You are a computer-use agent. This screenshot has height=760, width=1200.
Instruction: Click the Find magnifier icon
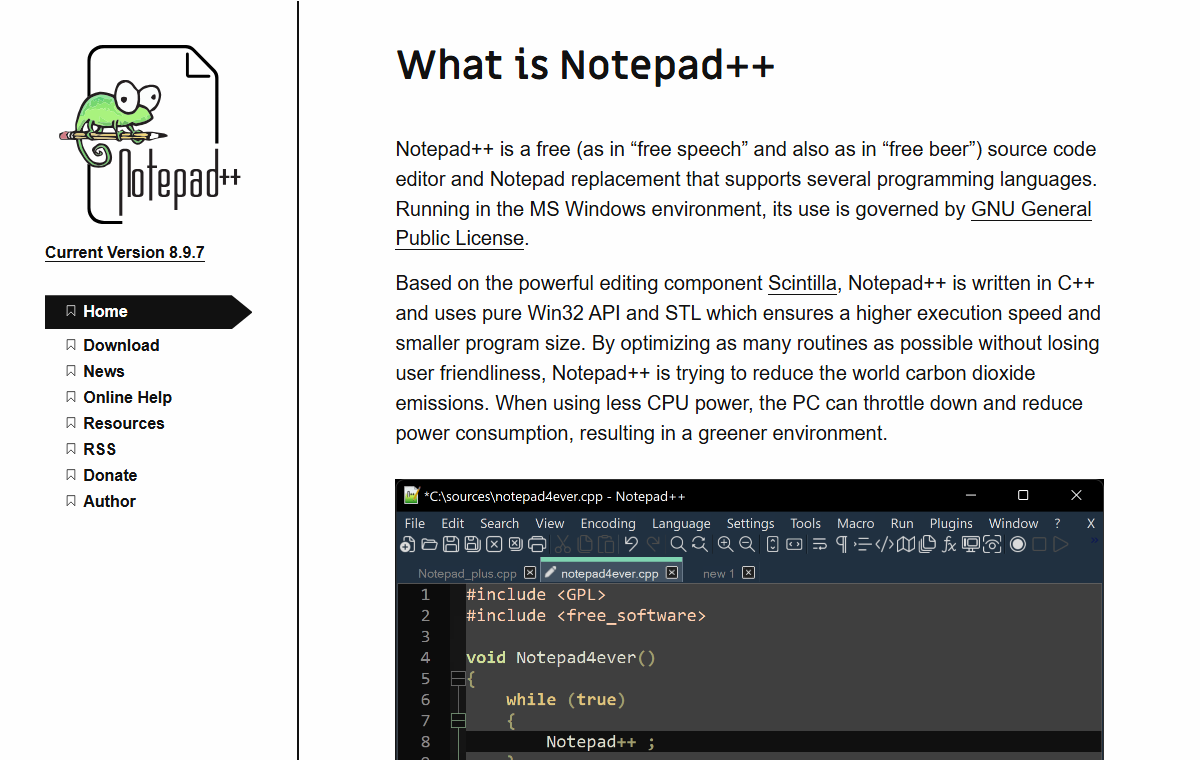678,544
